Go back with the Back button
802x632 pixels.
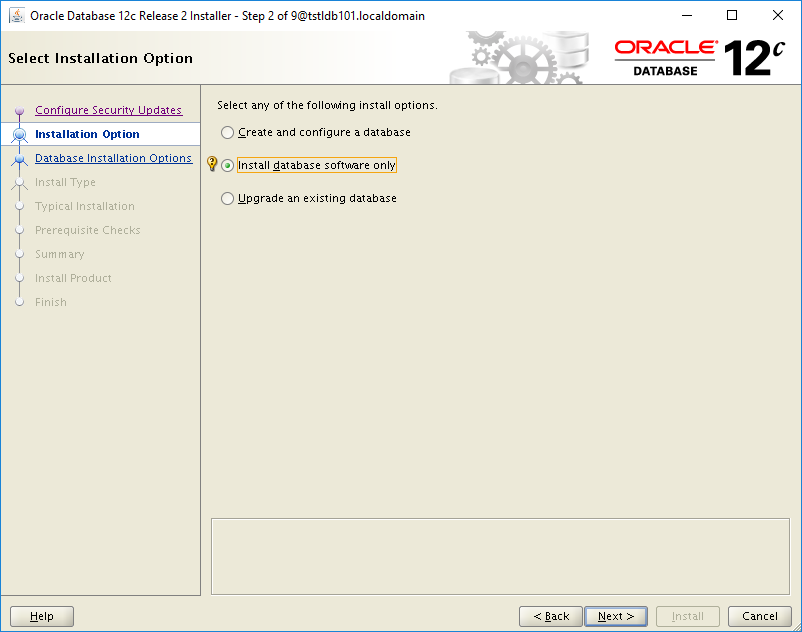click(551, 616)
